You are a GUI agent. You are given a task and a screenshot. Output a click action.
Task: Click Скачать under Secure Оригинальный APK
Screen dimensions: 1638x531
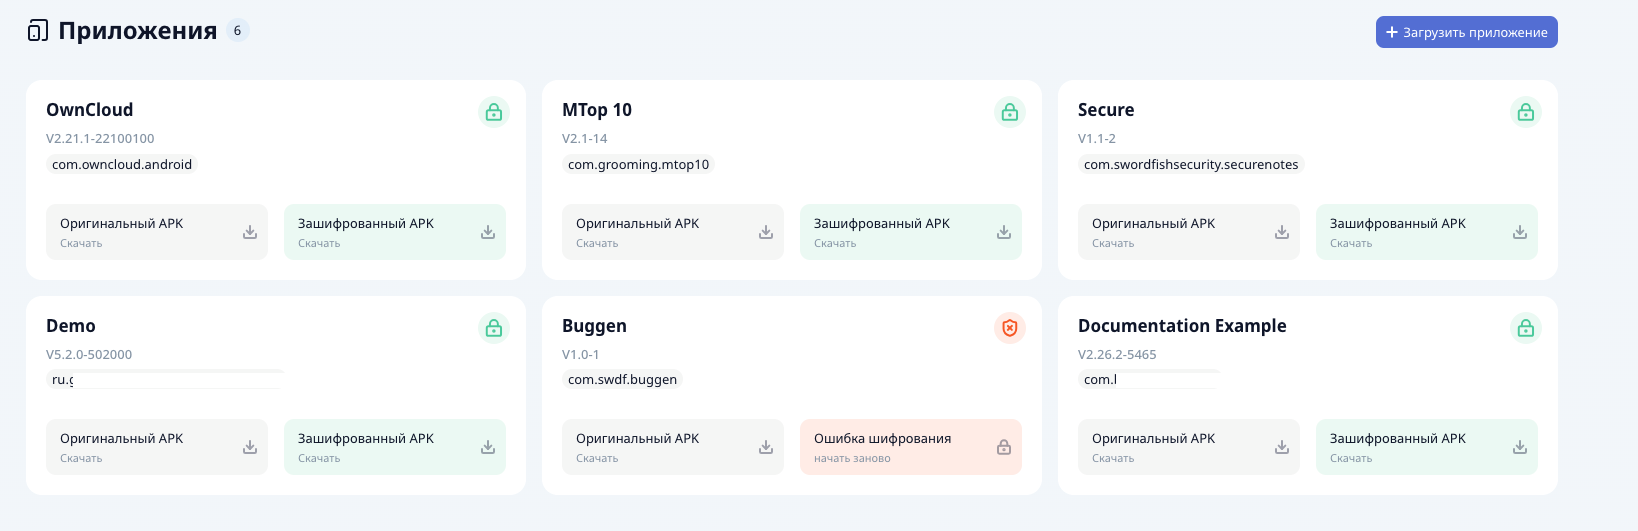pyautogui.click(x=1113, y=244)
